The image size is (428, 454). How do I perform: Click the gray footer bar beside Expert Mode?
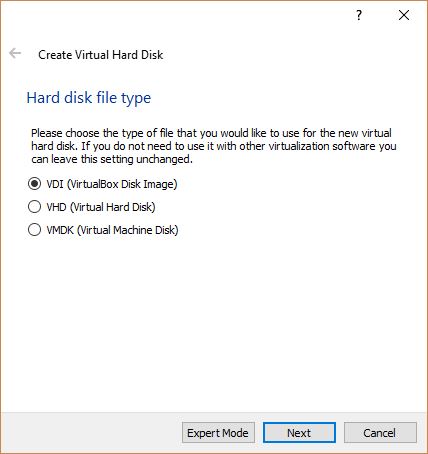click(x=90, y=433)
